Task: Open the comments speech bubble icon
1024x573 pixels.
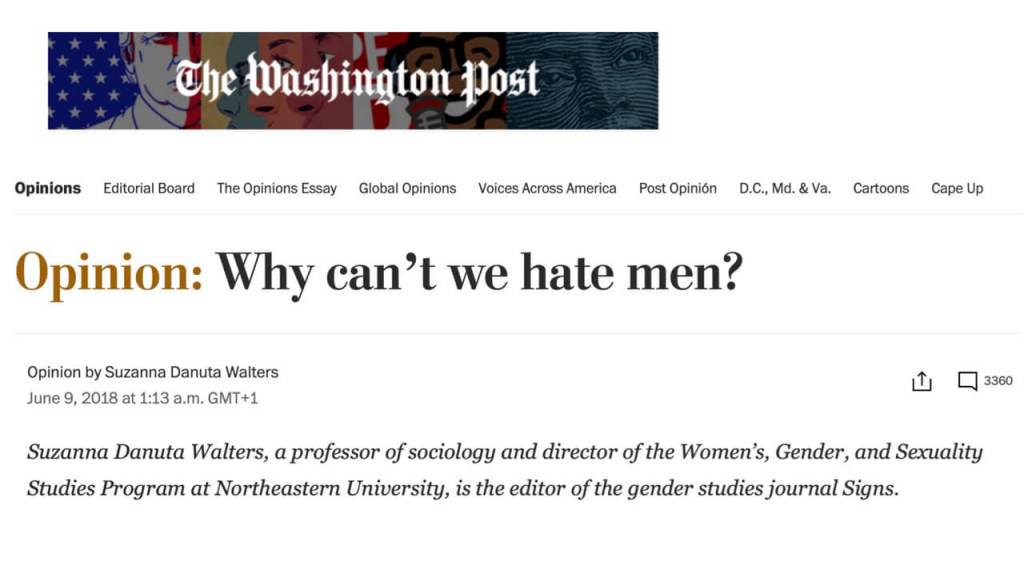Action: coord(967,381)
